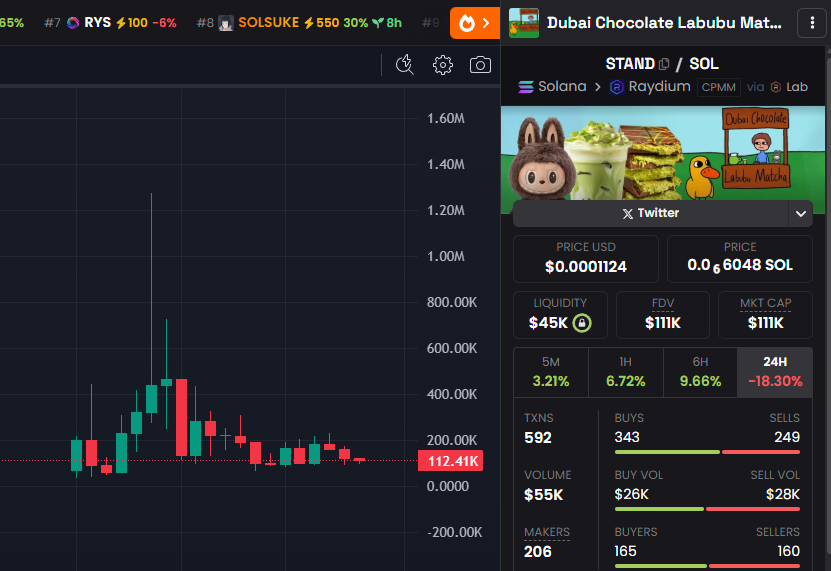Click the SELLS 249 value

click(x=786, y=437)
